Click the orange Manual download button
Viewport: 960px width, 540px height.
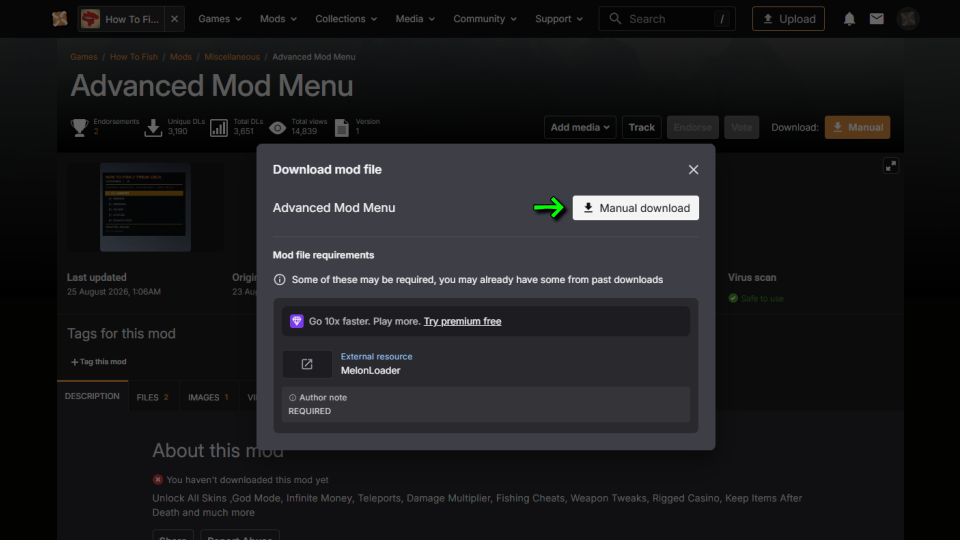[857, 127]
